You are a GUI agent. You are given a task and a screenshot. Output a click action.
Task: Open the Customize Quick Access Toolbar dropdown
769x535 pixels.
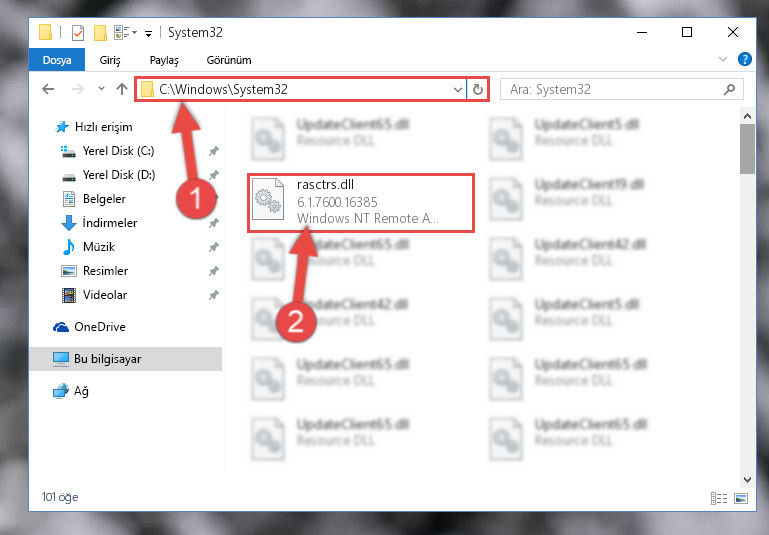(148, 33)
